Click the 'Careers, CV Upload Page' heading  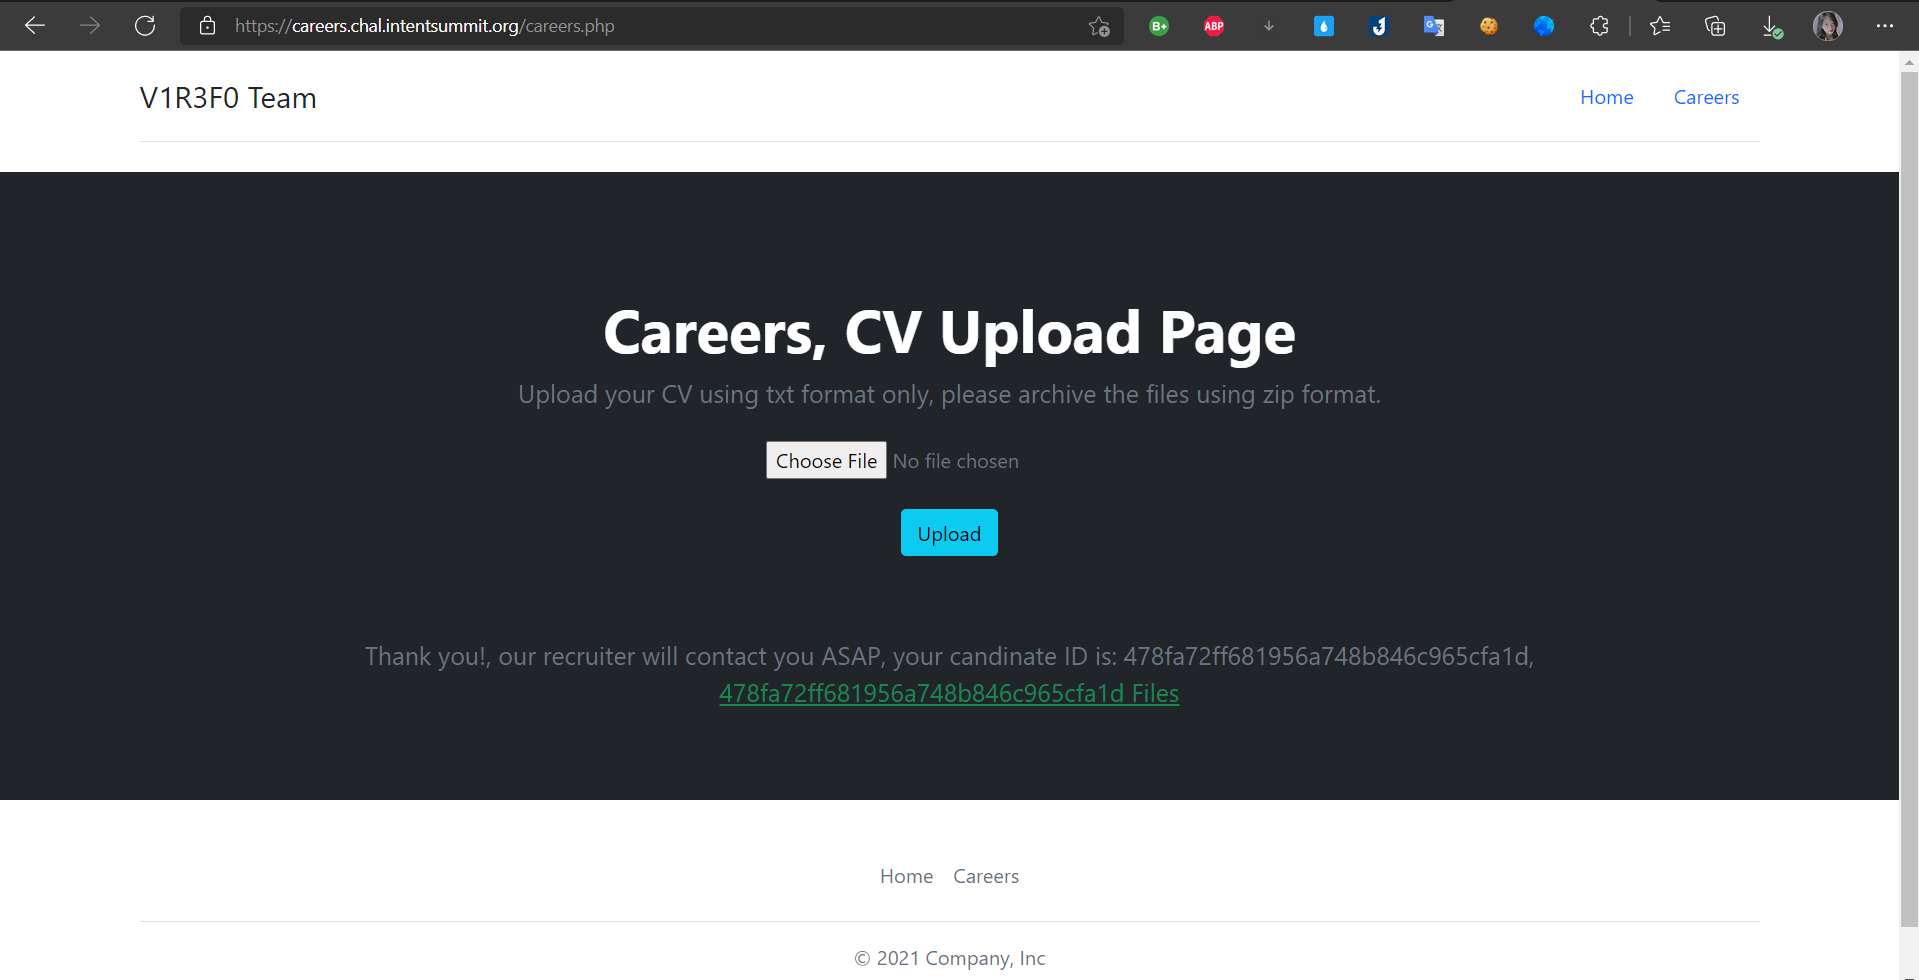click(x=949, y=333)
